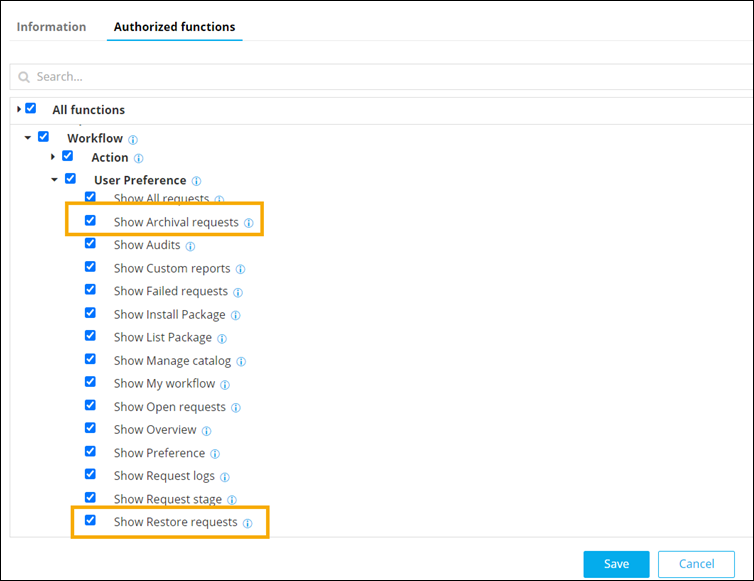Expand the All functions tree arrow
The width and height of the screenshot is (754, 581).
coord(19,109)
